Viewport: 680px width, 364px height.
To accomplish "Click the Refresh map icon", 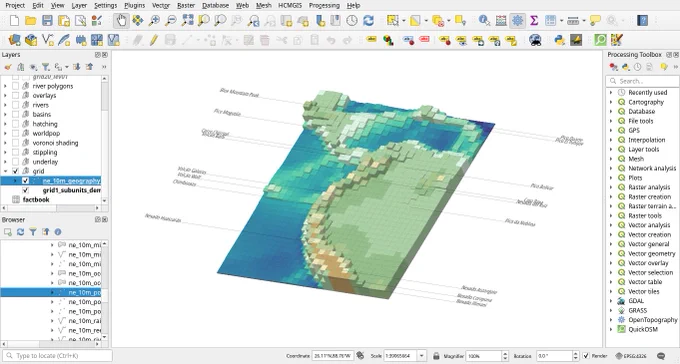I will pos(369,20).
